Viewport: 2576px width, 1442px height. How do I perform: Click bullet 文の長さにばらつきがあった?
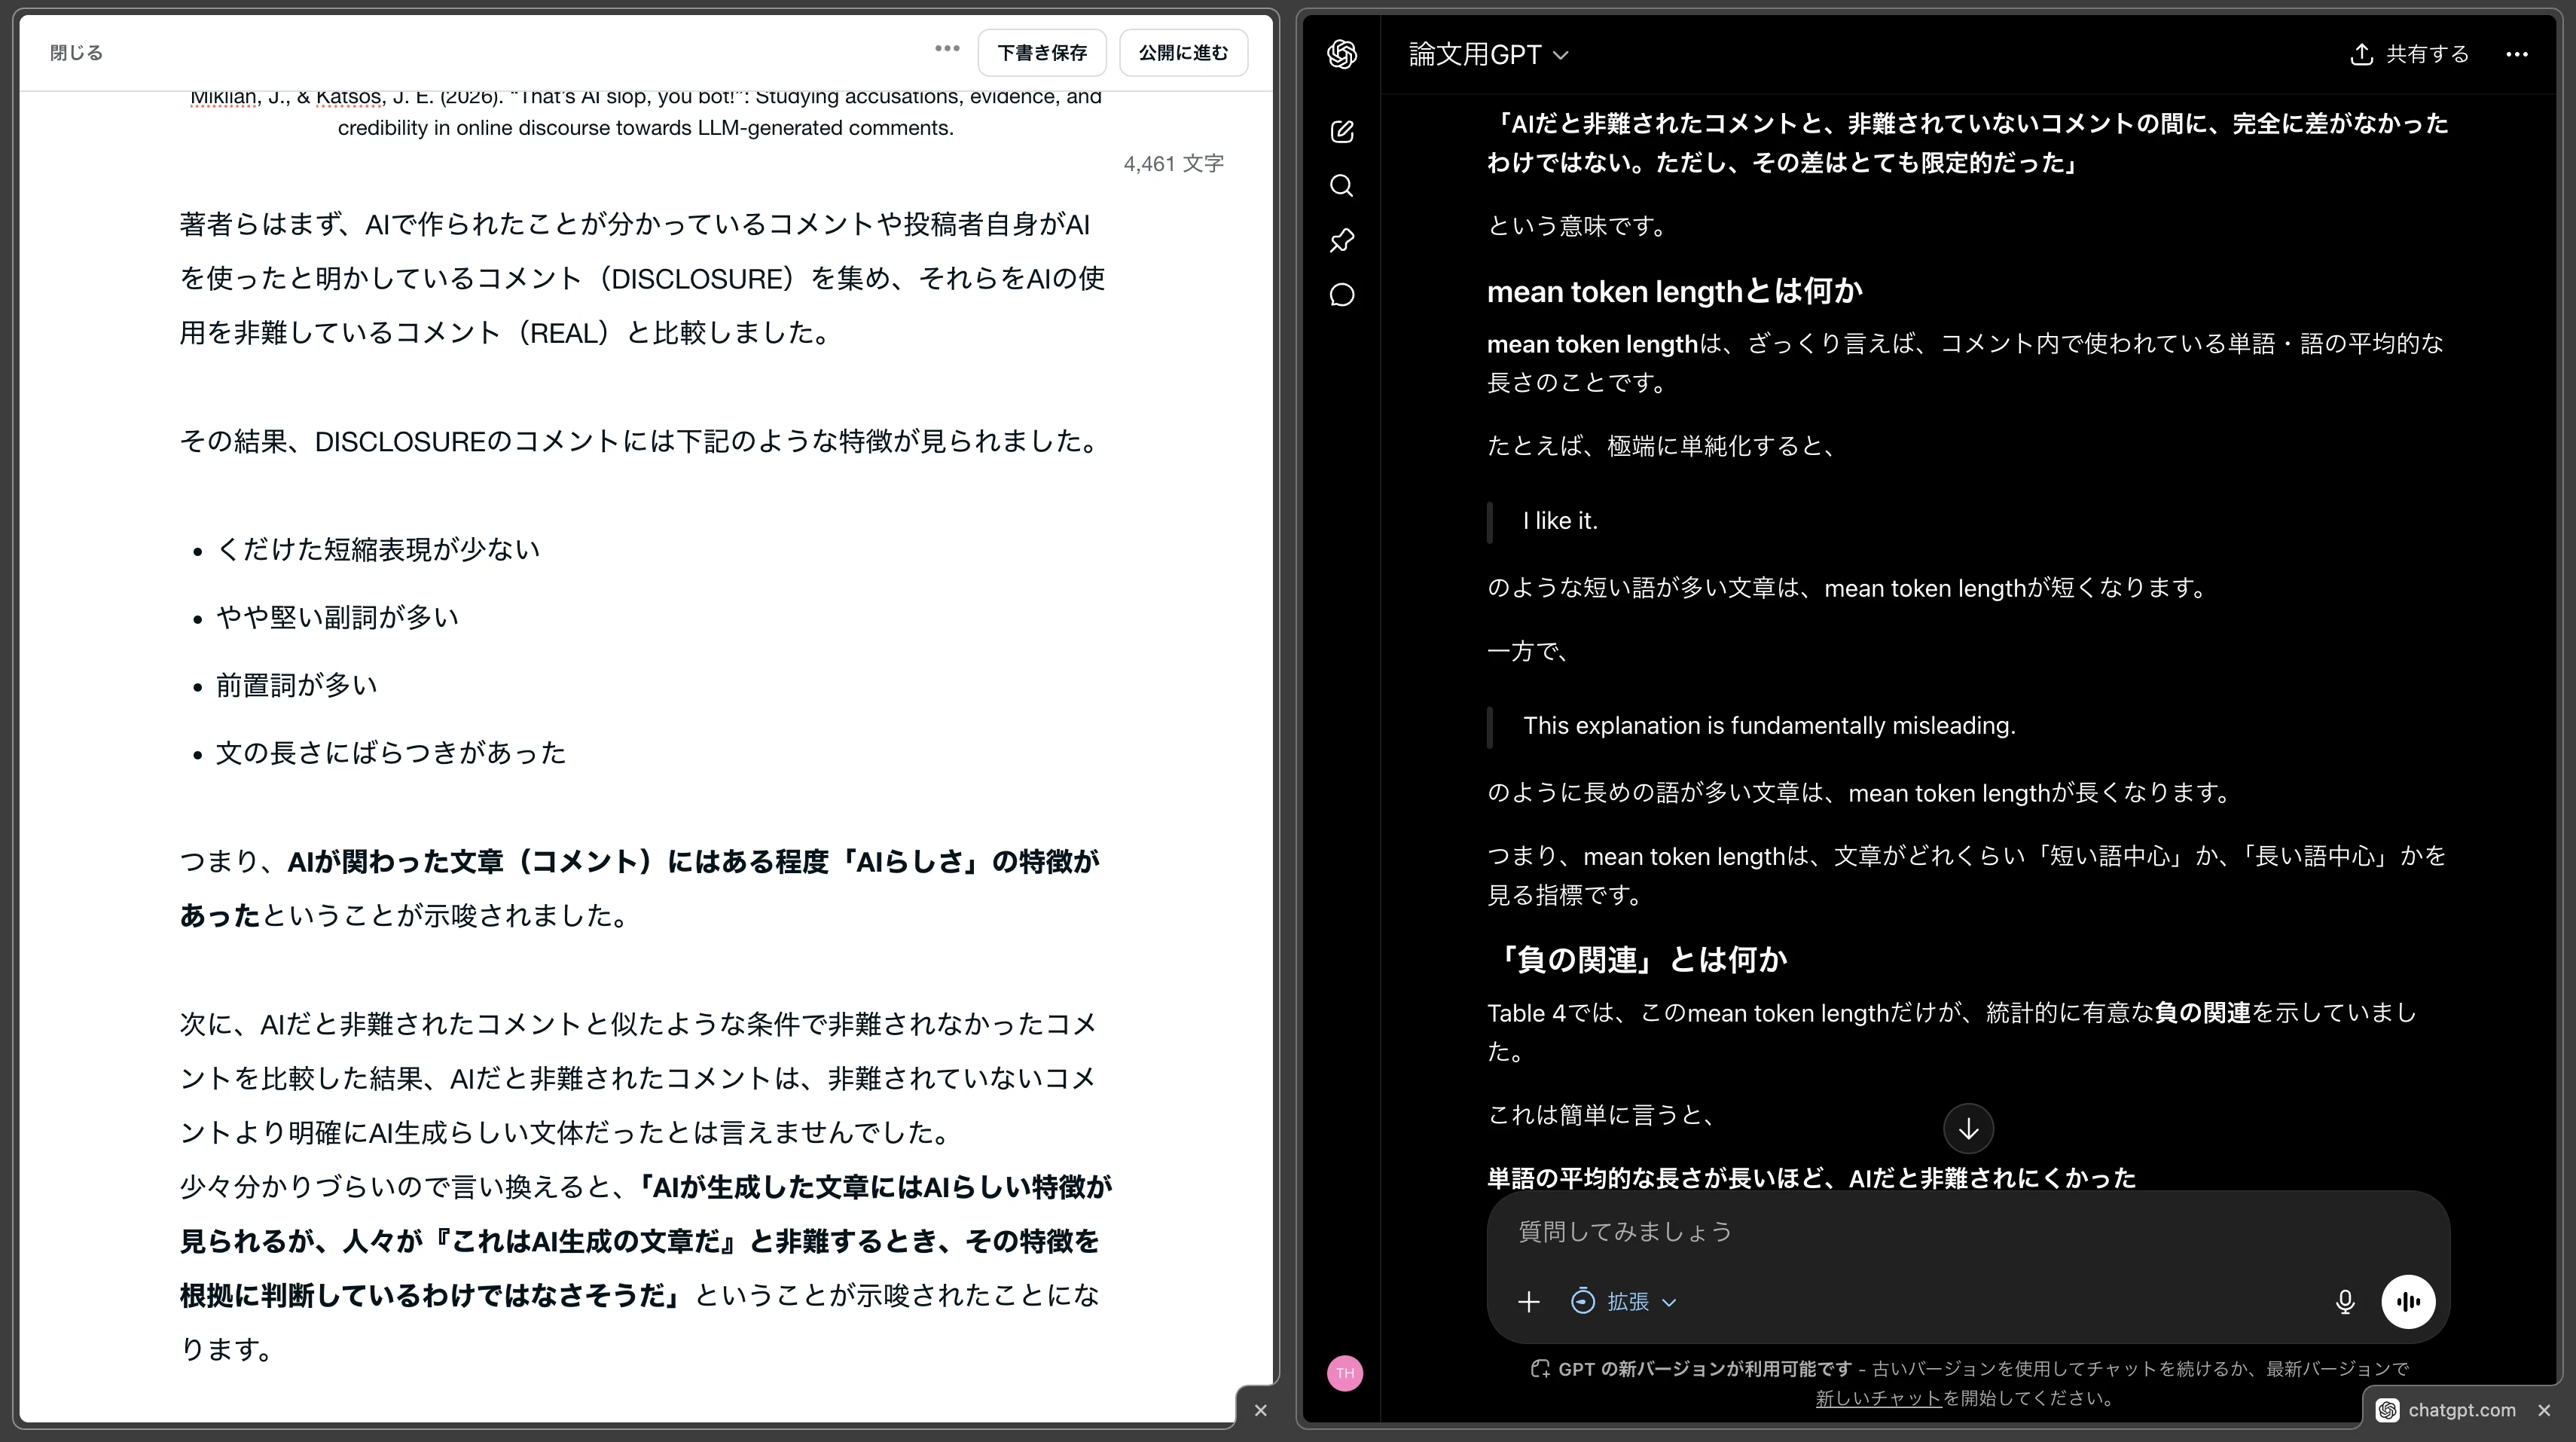pyautogui.click(x=391, y=753)
